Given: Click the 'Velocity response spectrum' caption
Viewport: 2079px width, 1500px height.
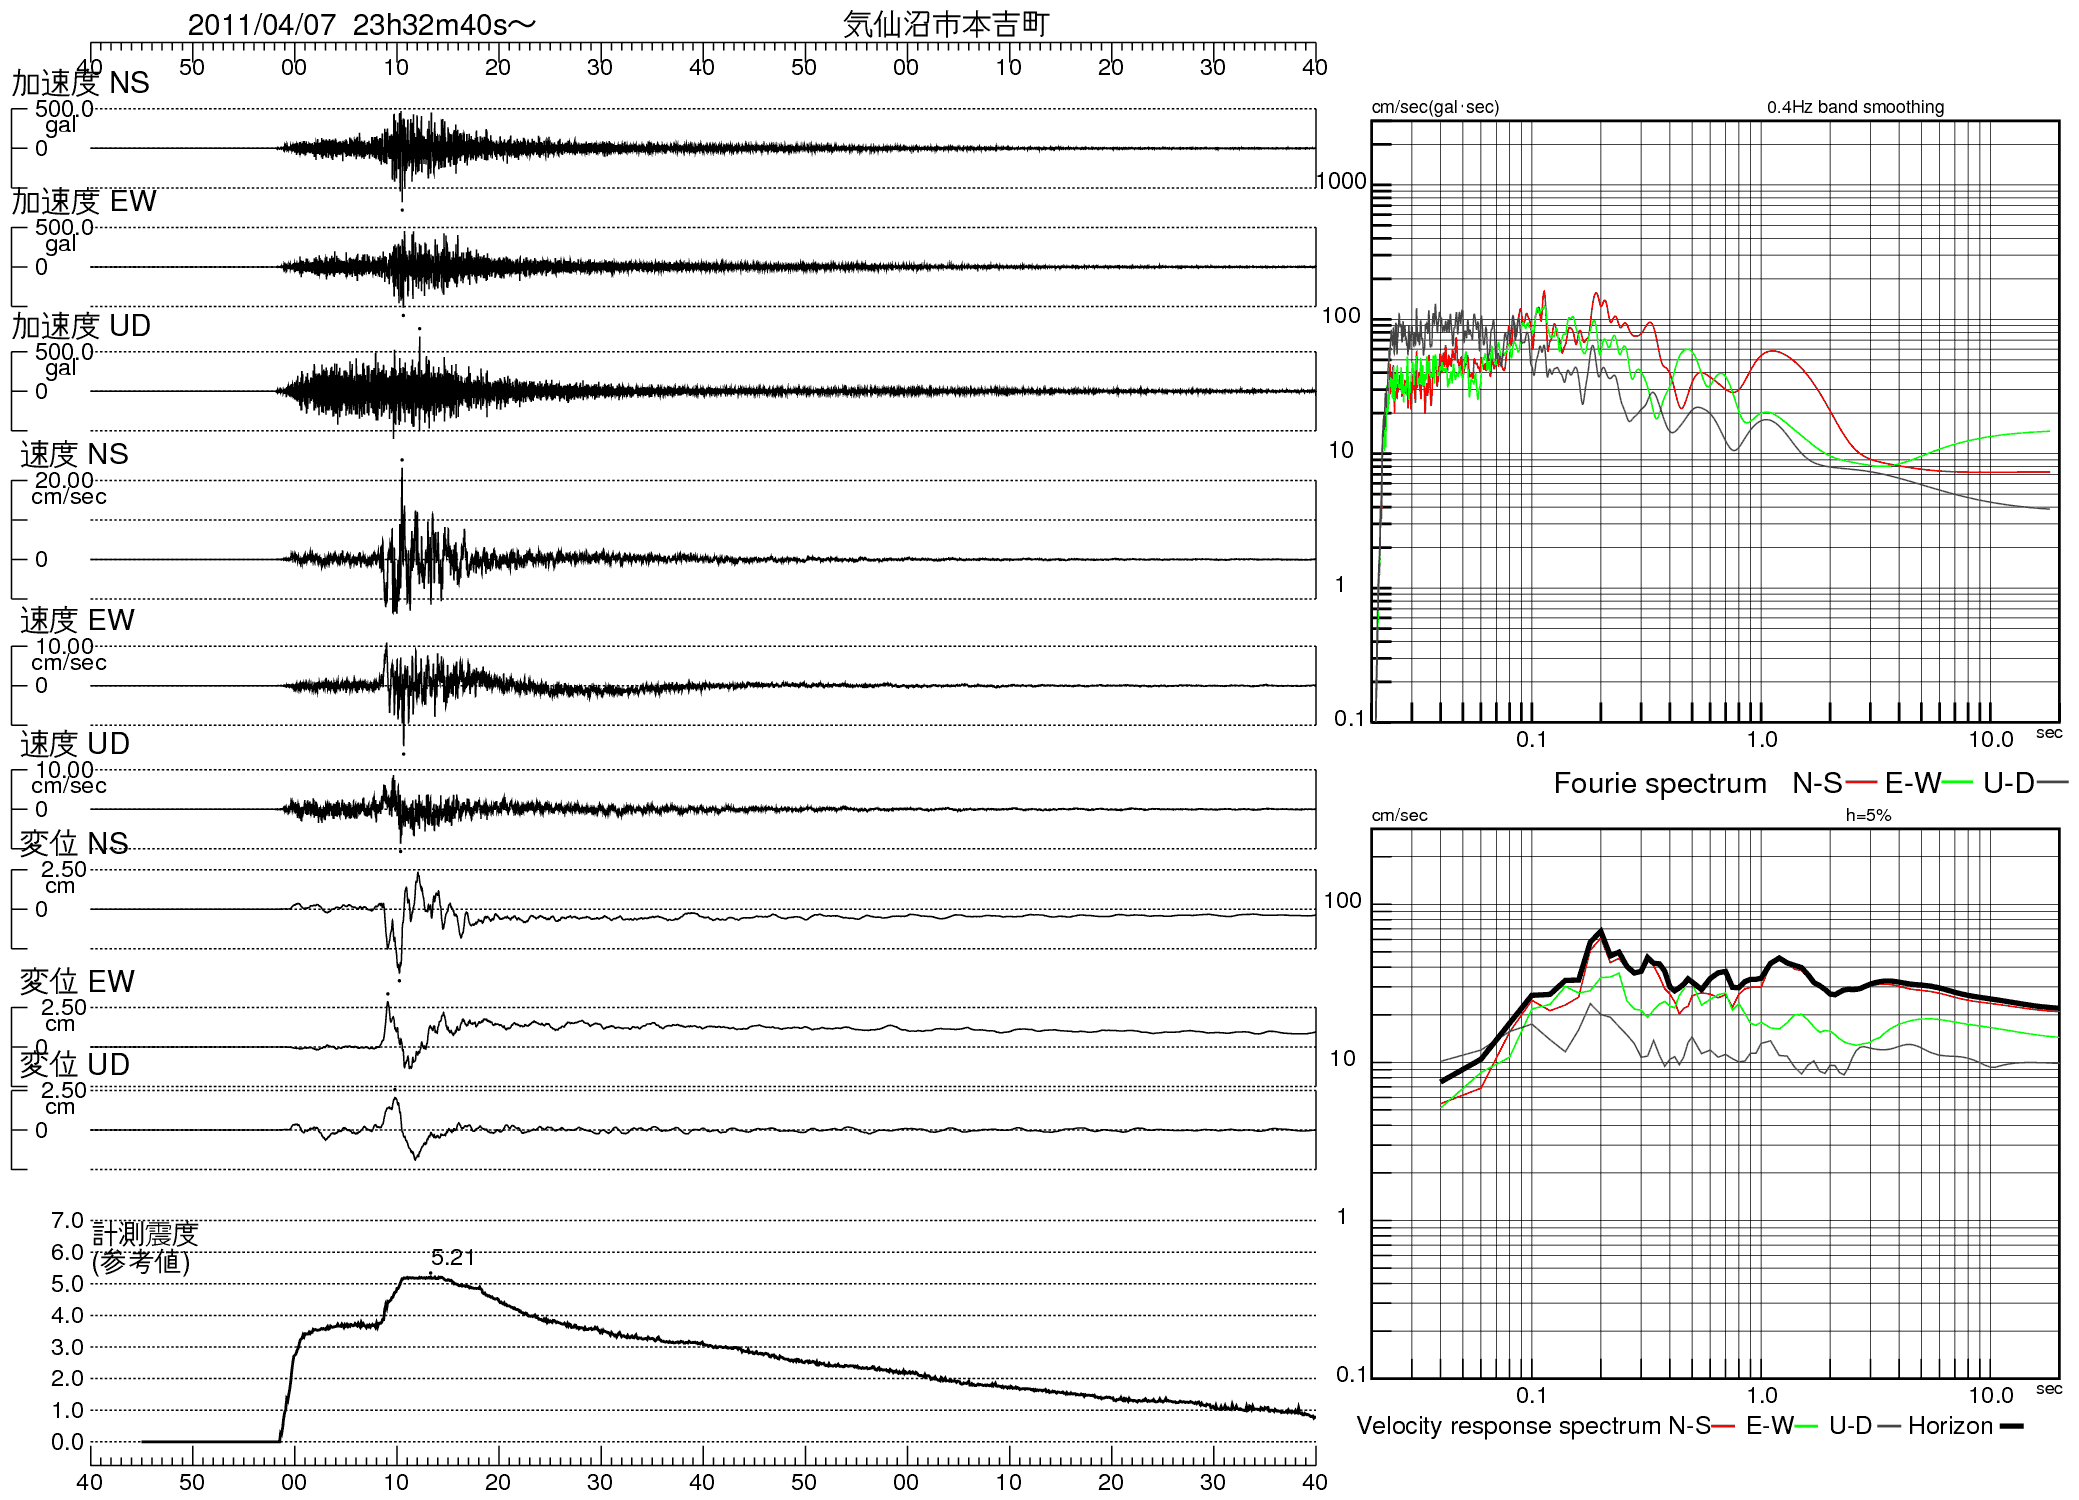Looking at the screenshot, I should click(1508, 1426).
